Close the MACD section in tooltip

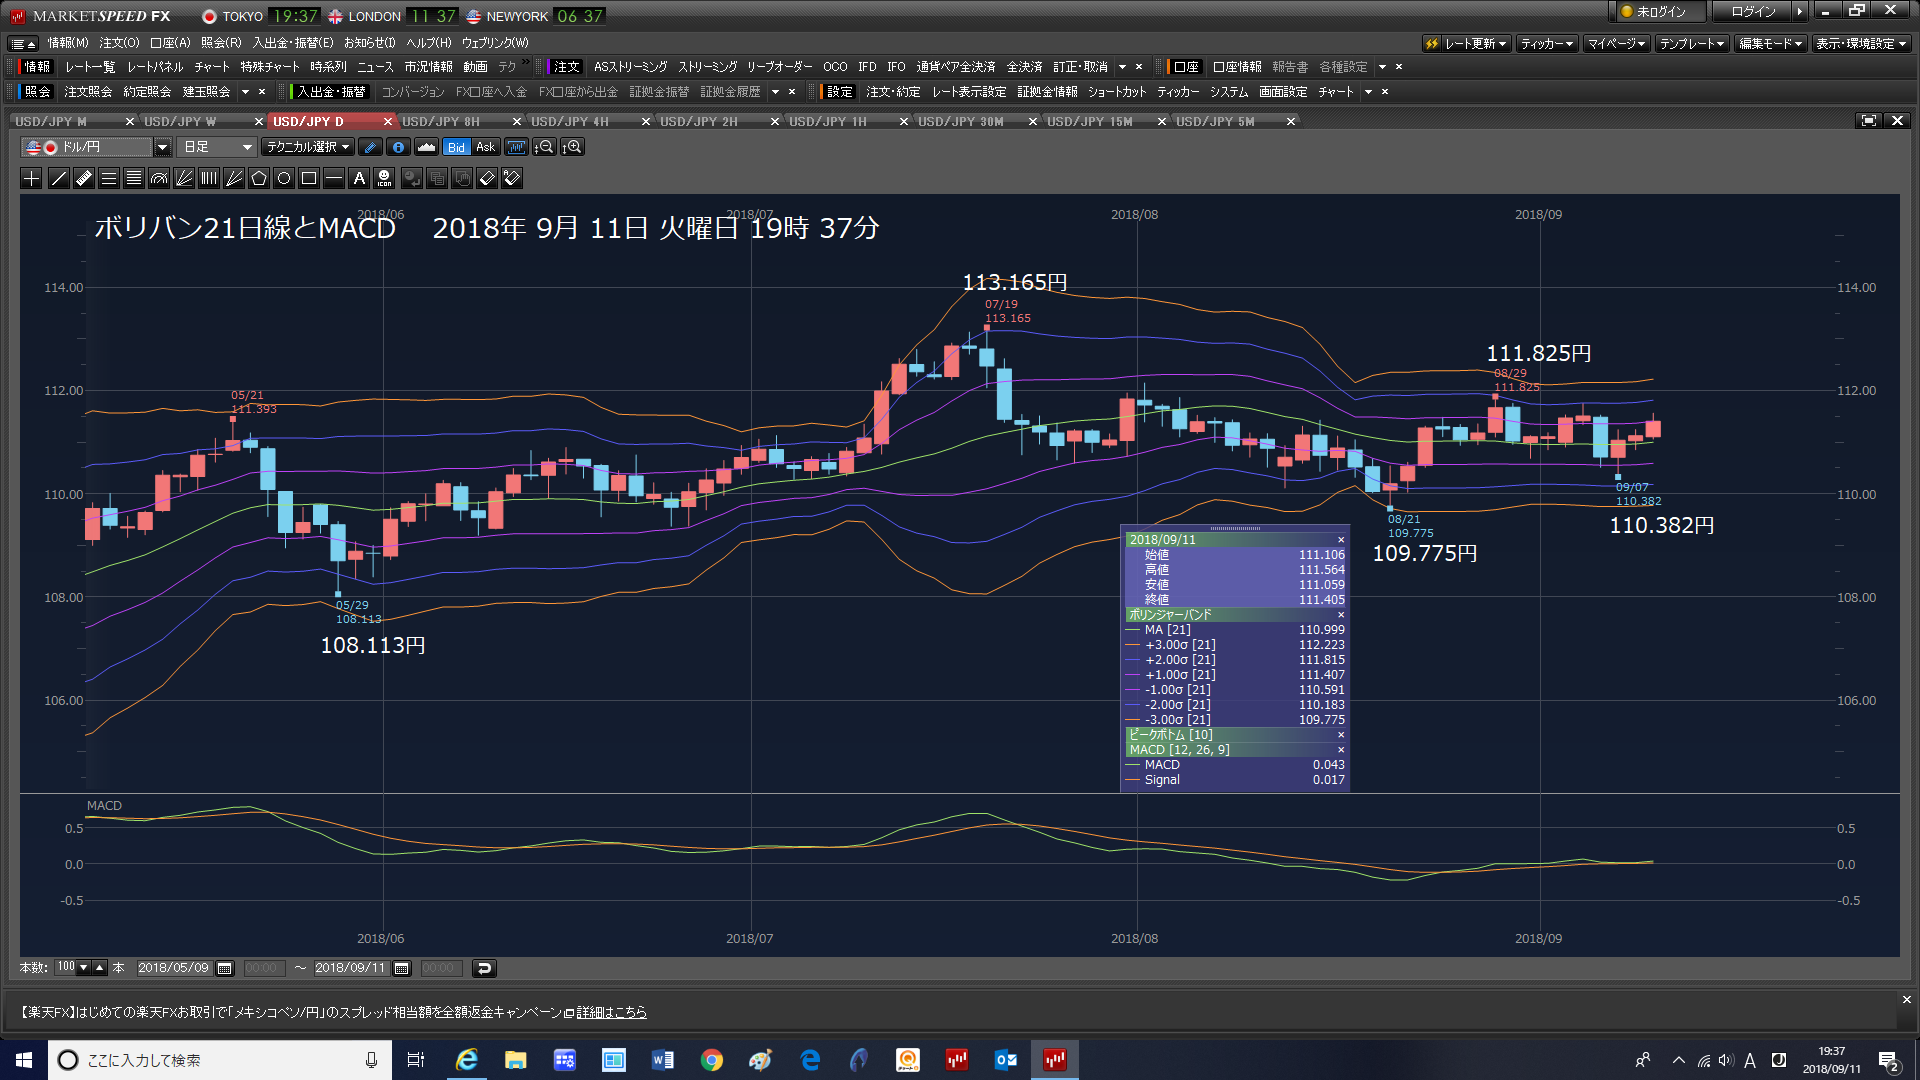pyautogui.click(x=1341, y=750)
